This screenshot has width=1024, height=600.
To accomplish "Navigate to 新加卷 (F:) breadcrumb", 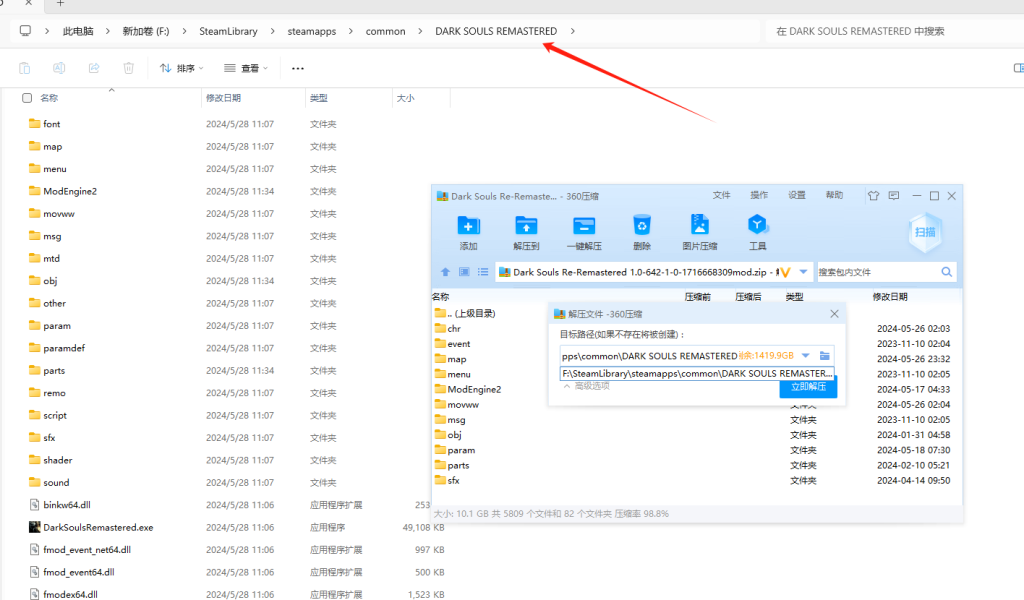I will click(146, 31).
